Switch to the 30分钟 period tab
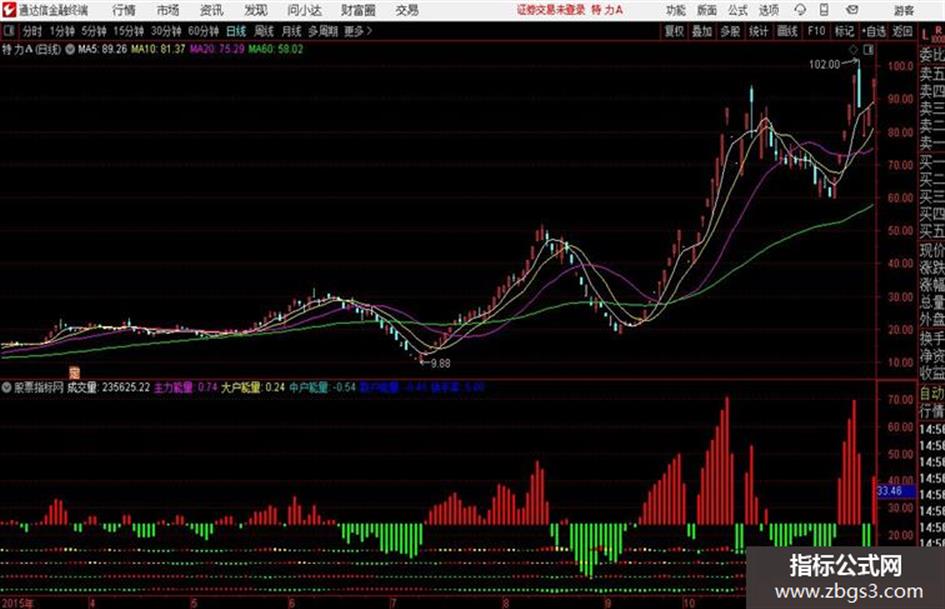945x609 pixels. [x=166, y=31]
